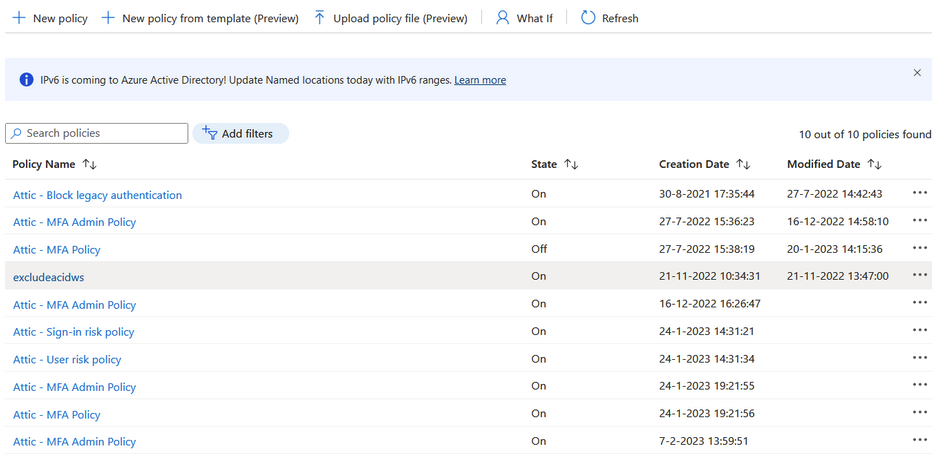This screenshot has width=939, height=458.
Task: Open more options for Block legacy authentication row
Action: [x=919, y=194]
